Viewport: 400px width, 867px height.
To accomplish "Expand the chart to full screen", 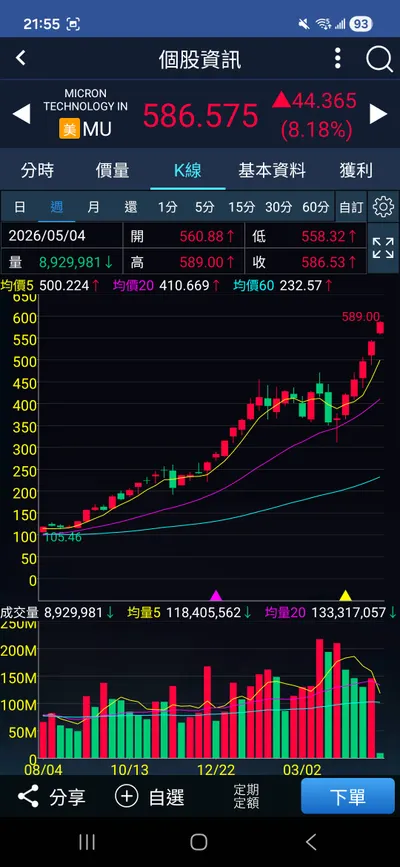I will click(383, 248).
